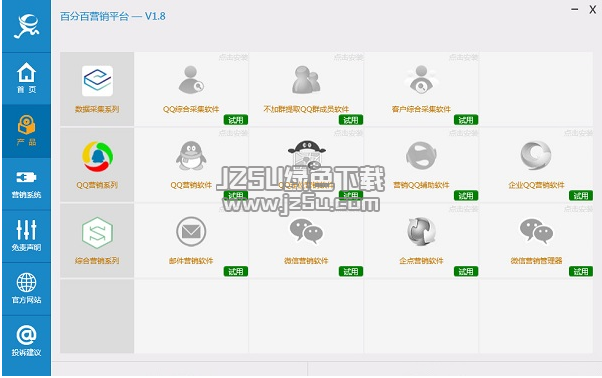
Task: Click the running figure logo at top-left
Action: [26, 26]
